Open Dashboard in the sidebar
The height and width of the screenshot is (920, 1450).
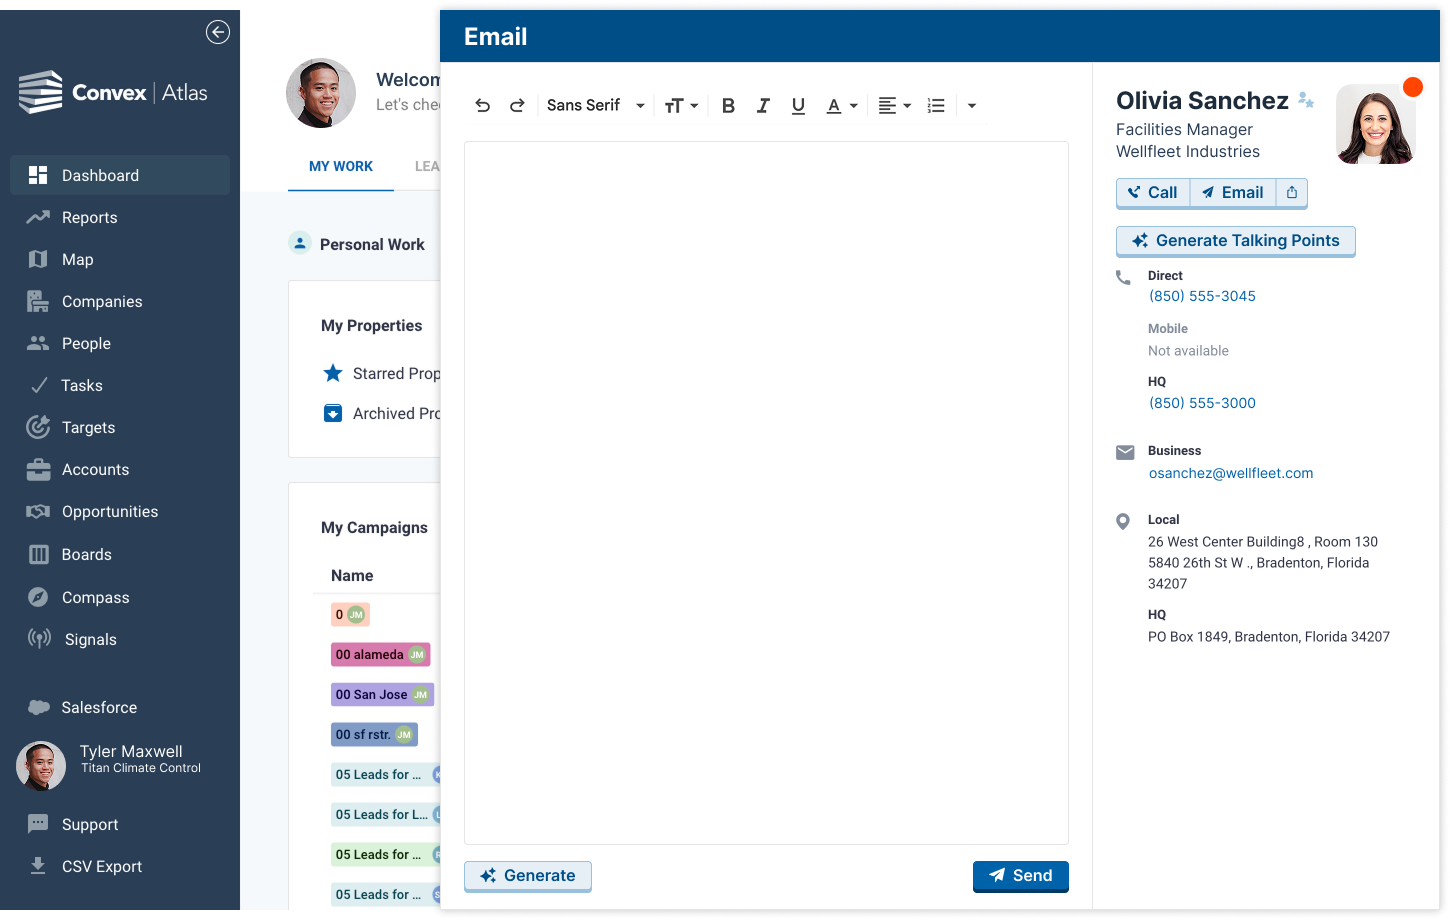coord(120,175)
